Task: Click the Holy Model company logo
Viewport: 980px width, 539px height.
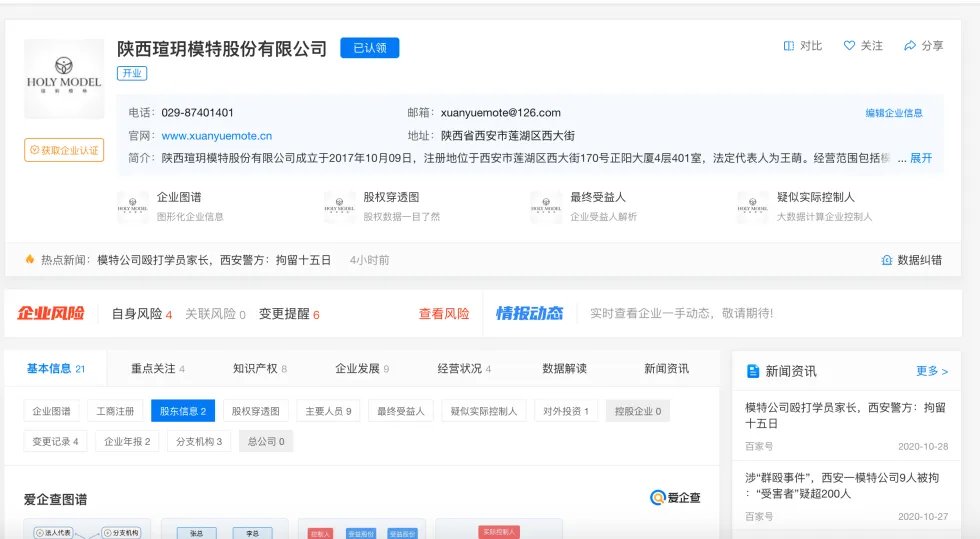Action: pos(64,79)
